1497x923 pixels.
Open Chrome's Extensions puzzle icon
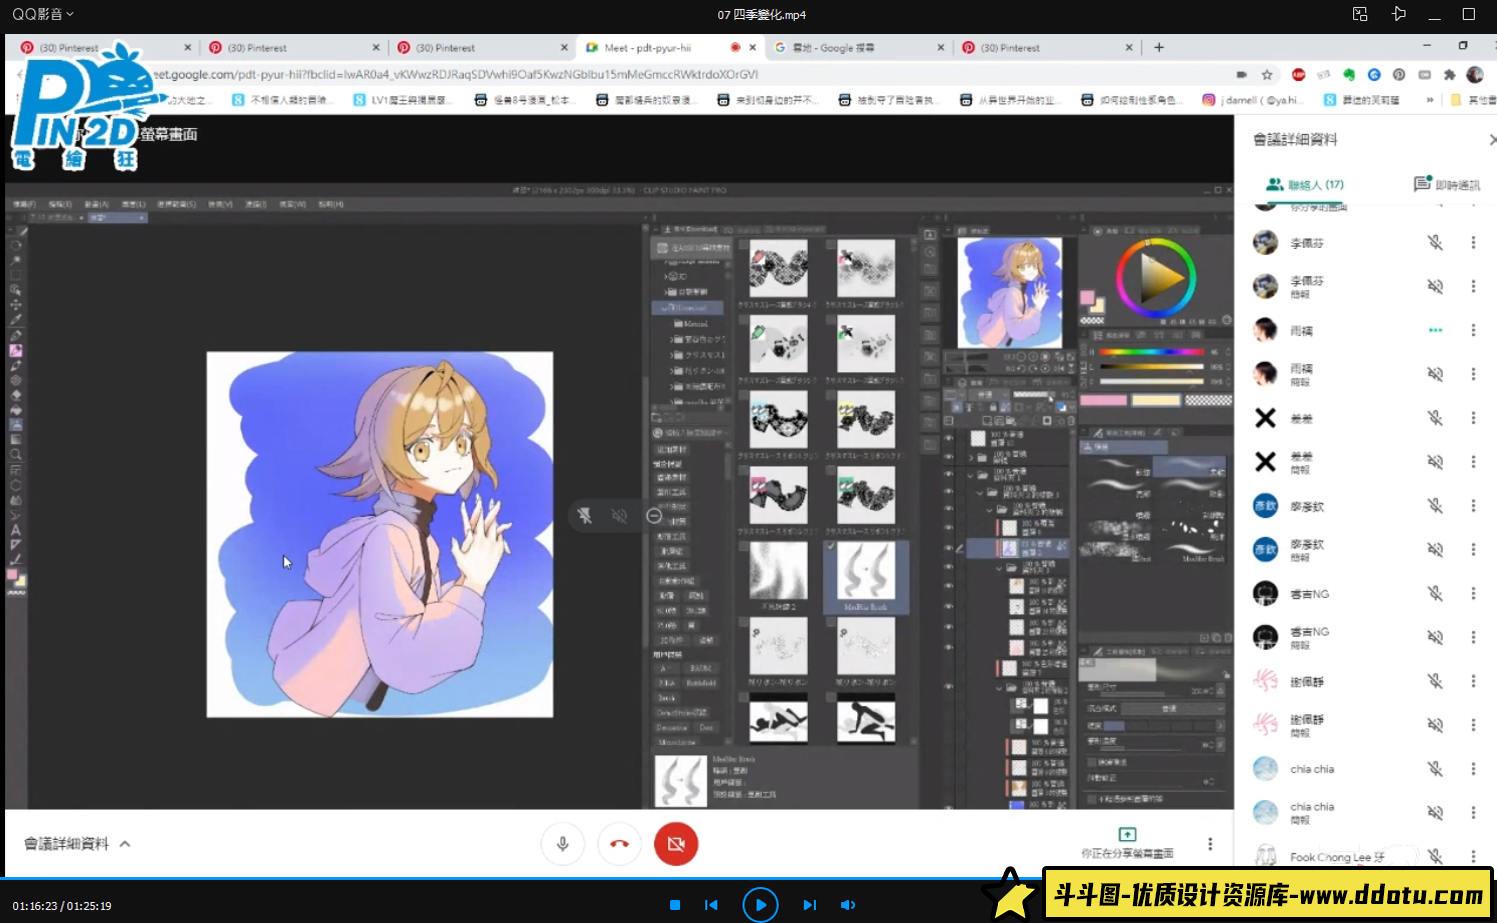coord(1449,74)
